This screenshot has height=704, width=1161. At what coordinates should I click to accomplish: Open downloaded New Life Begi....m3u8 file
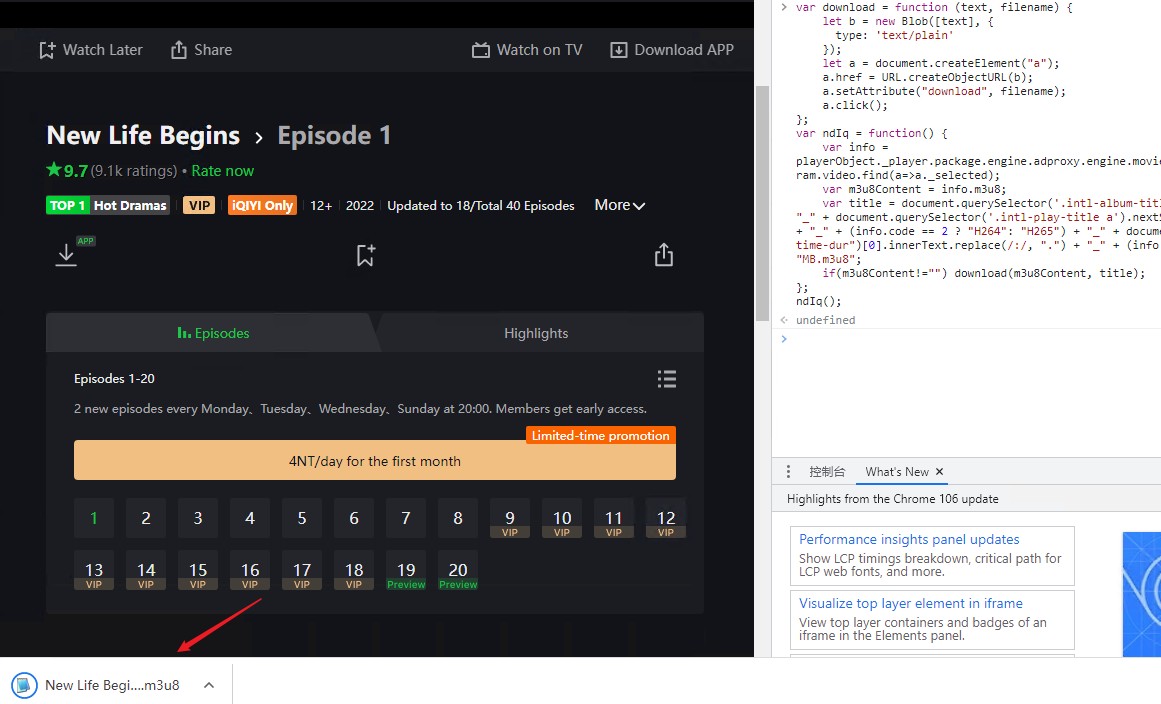coord(112,685)
